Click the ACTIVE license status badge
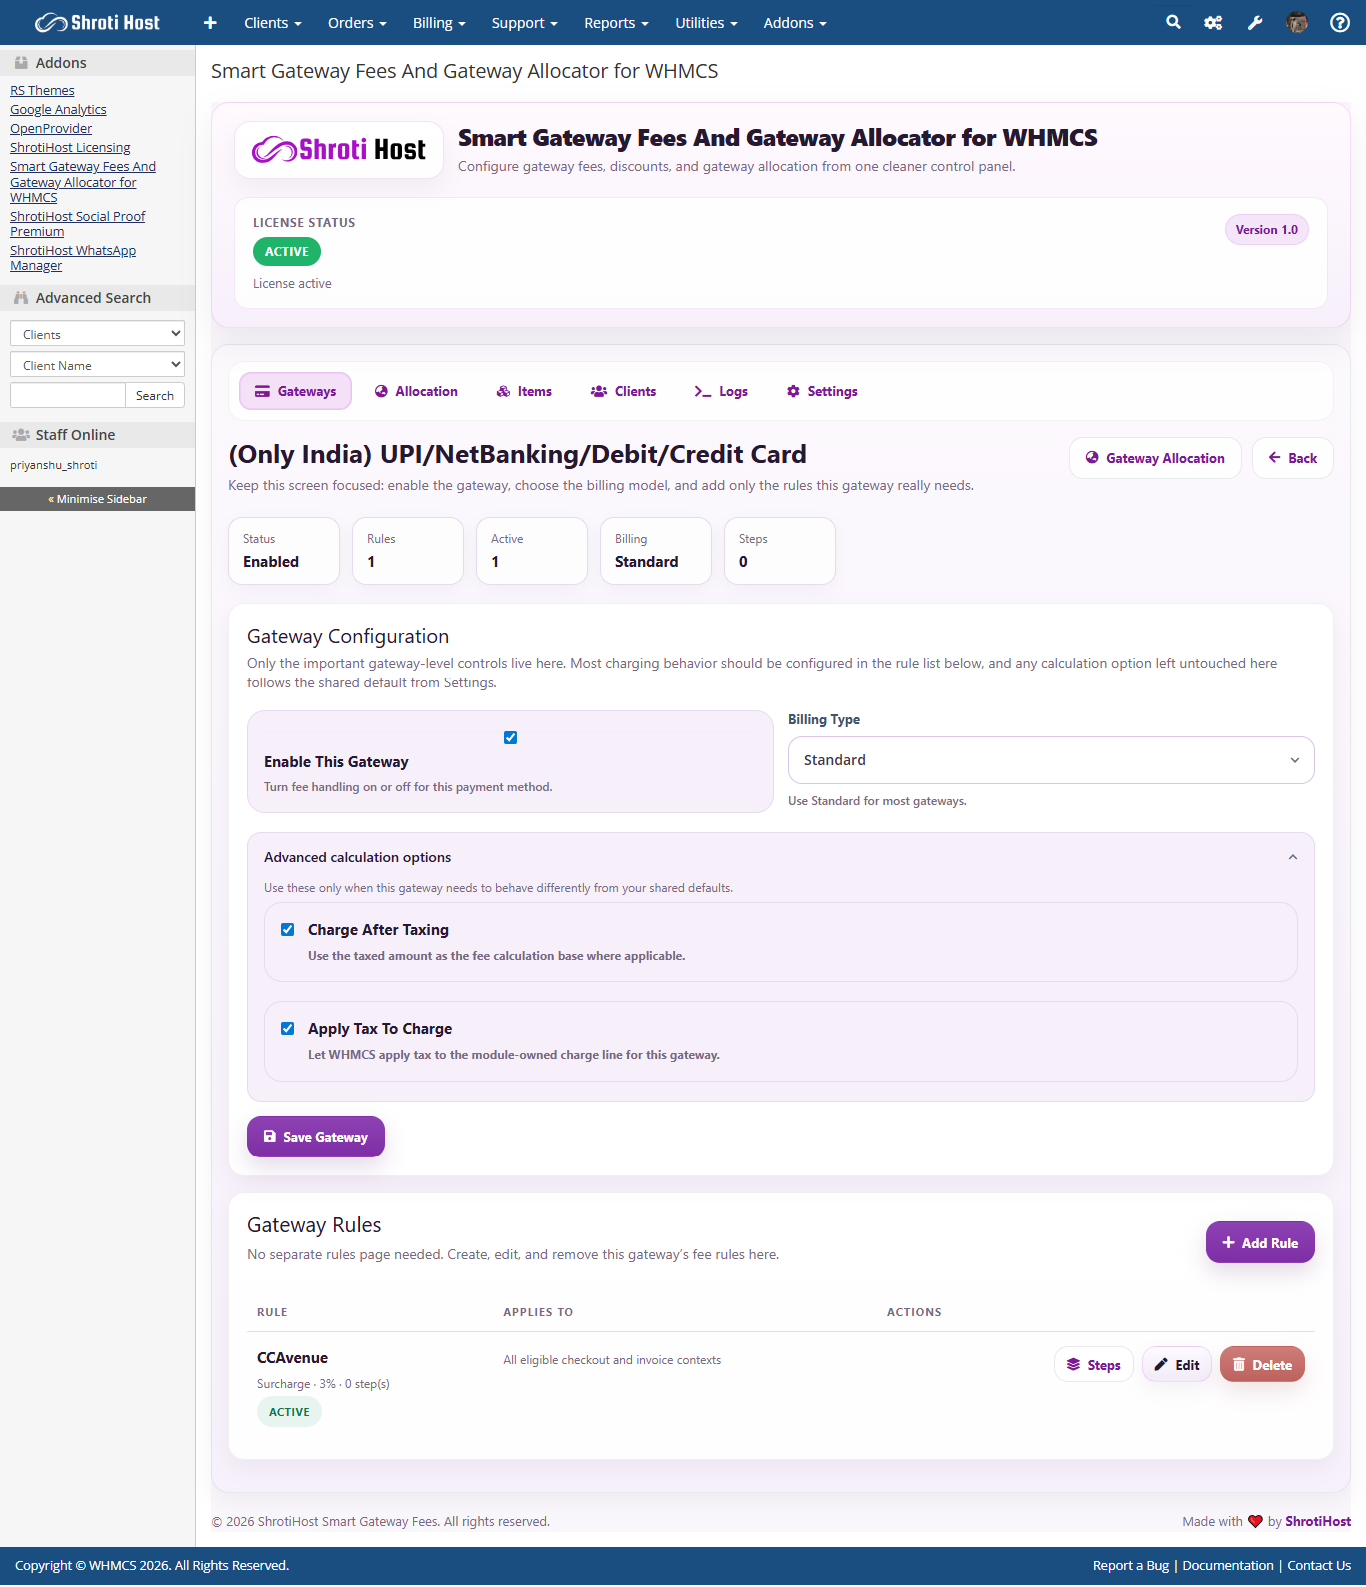 coord(287,252)
